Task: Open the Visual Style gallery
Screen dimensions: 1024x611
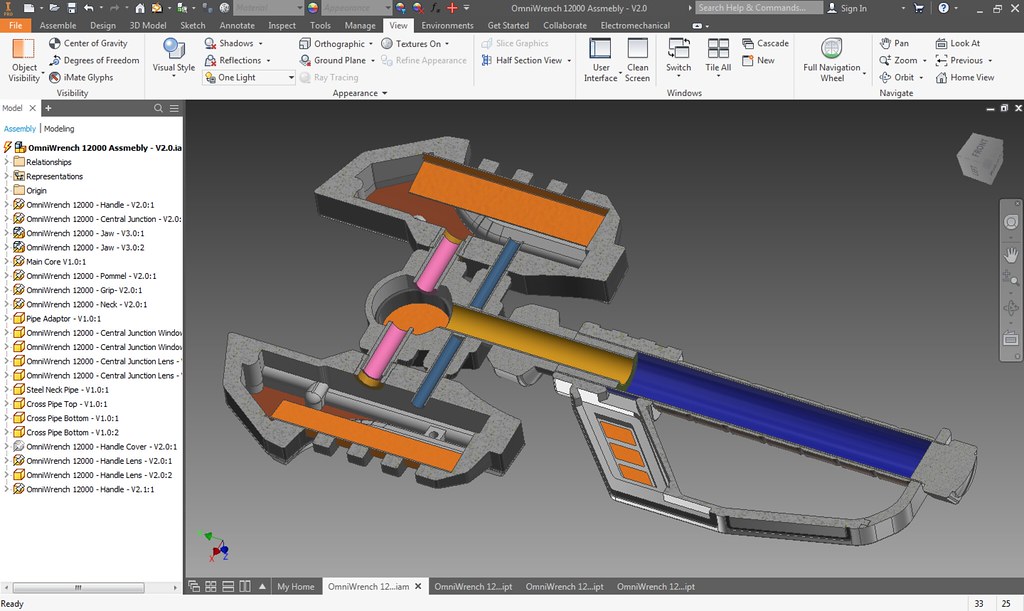Action: pyautogui.click(x=173, y=57)
